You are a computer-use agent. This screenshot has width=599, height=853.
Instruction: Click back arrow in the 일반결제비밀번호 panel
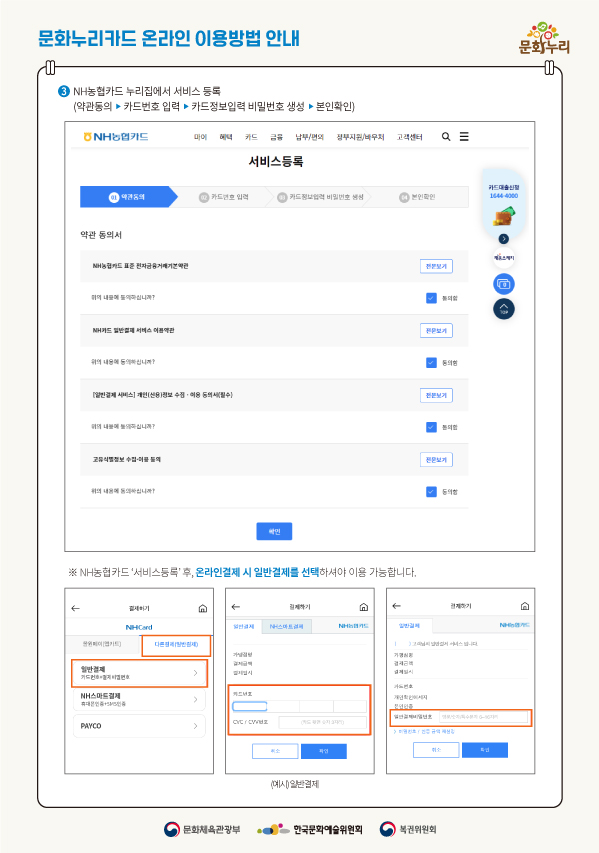coord(397,605)
